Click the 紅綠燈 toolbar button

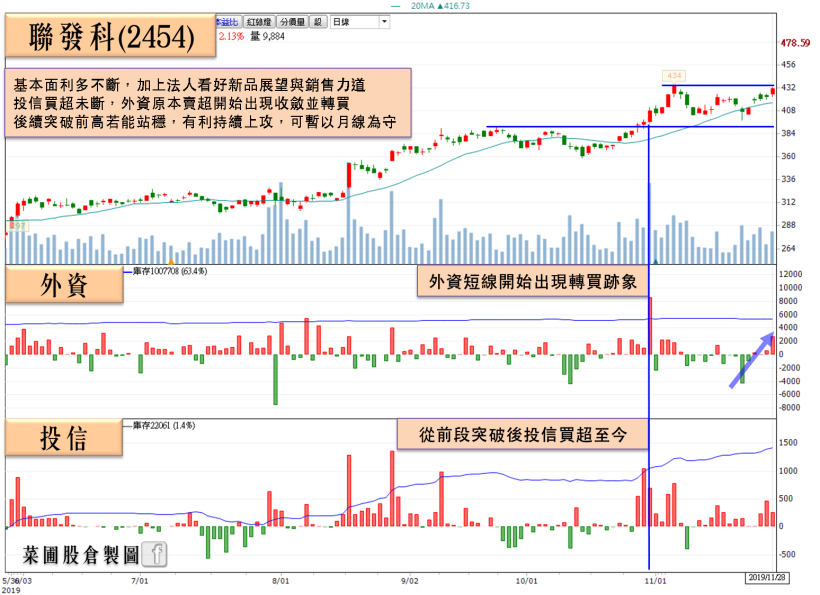click(x=259, y=22)
